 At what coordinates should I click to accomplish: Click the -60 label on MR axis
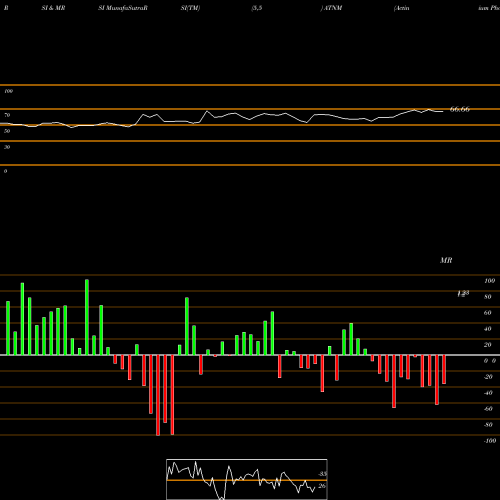(488, 409)
